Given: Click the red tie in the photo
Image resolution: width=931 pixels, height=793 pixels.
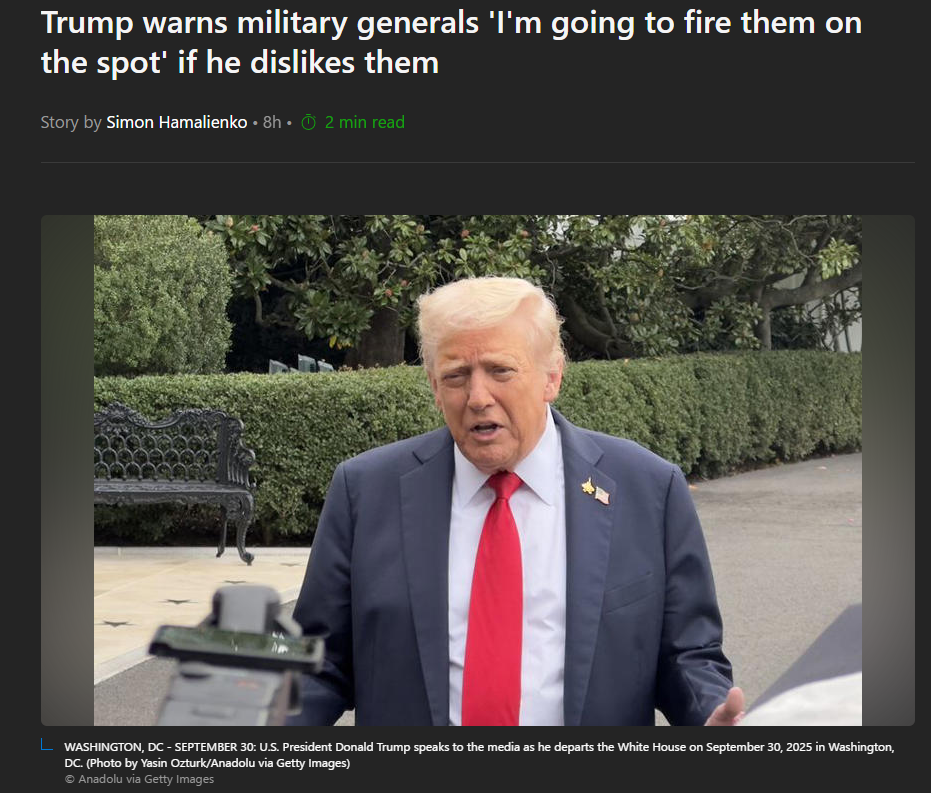Looking at the screenshot, I should click(495, 599).
